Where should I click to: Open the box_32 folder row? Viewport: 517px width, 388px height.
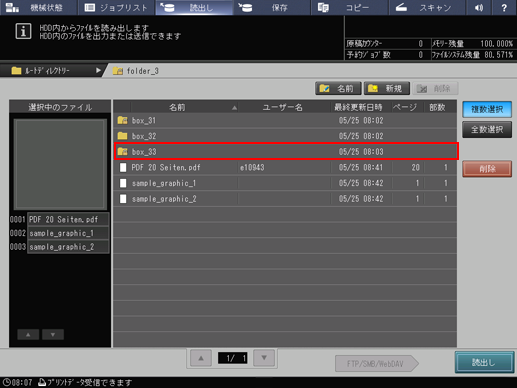[285, 136]
